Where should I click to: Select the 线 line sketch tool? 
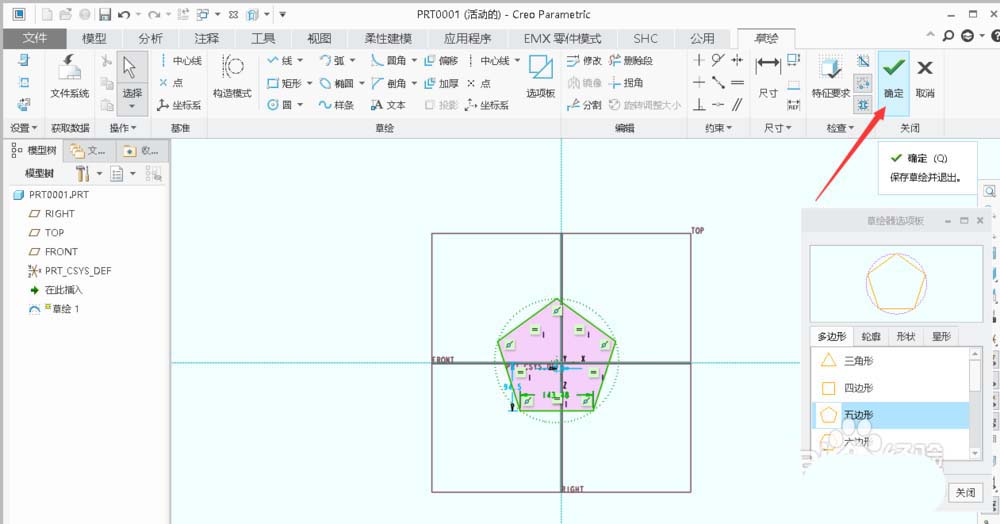280,61
